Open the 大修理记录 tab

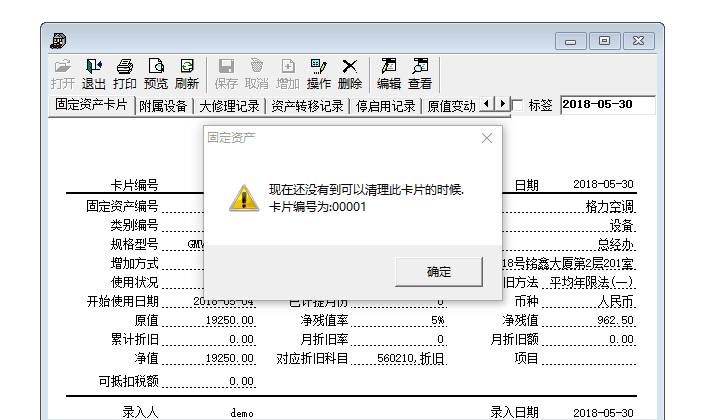[229, 106]
